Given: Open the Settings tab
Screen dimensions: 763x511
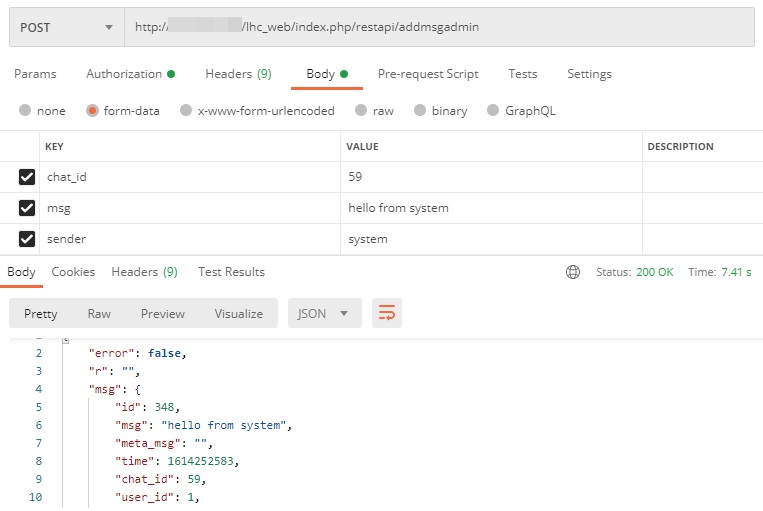Looking at the screenshot, I should click(589, 74).
